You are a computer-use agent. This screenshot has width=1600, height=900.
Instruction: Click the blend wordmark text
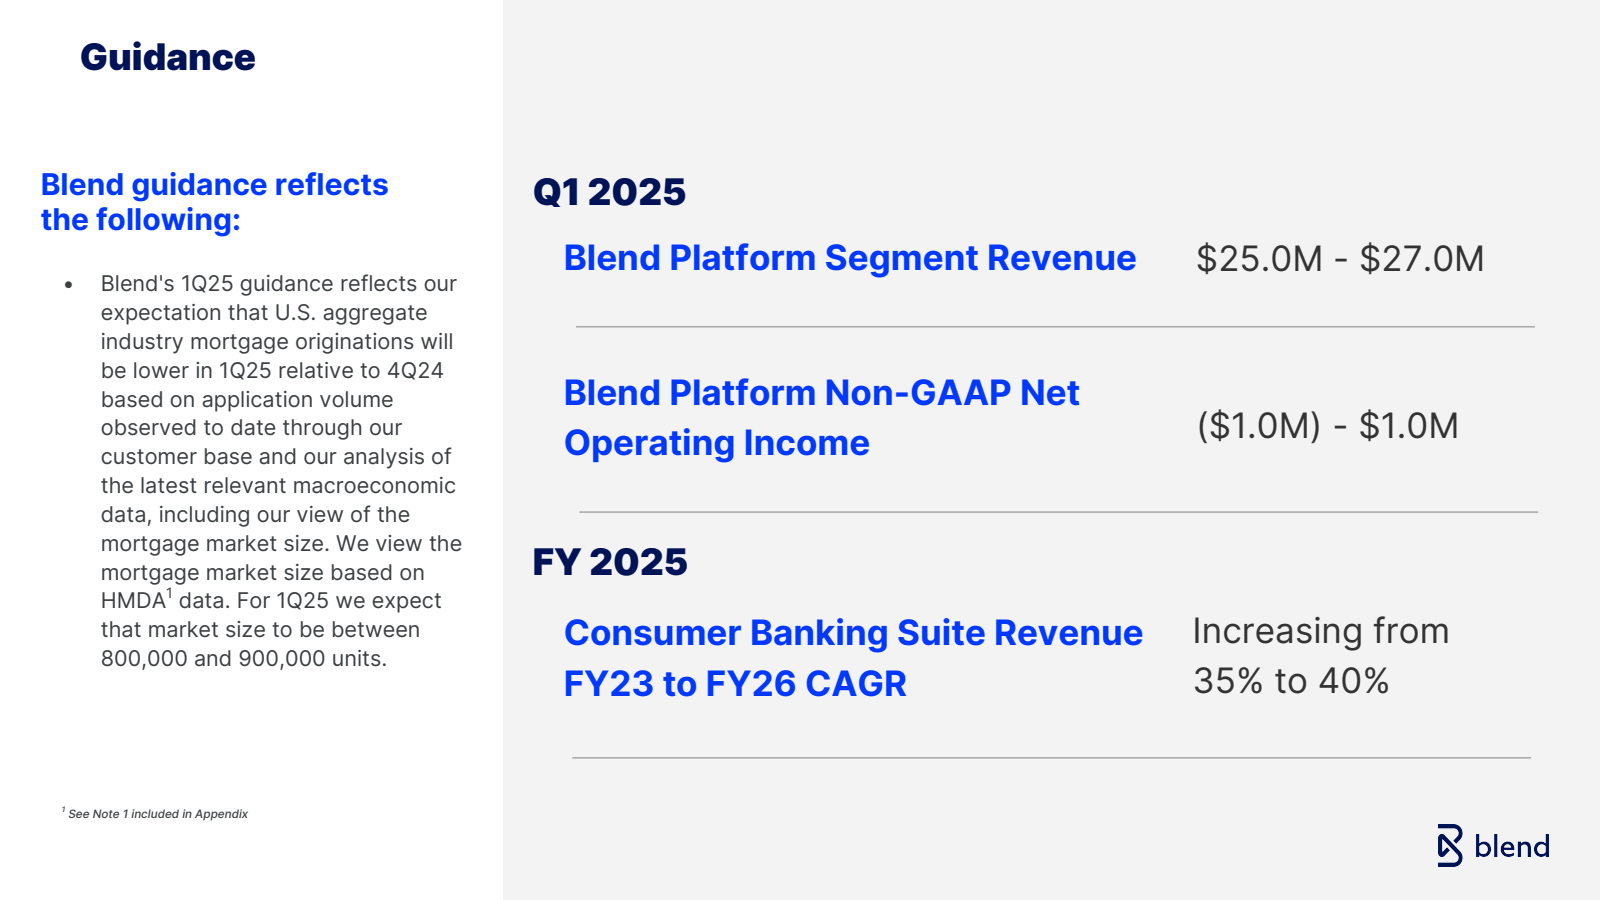1512,847
